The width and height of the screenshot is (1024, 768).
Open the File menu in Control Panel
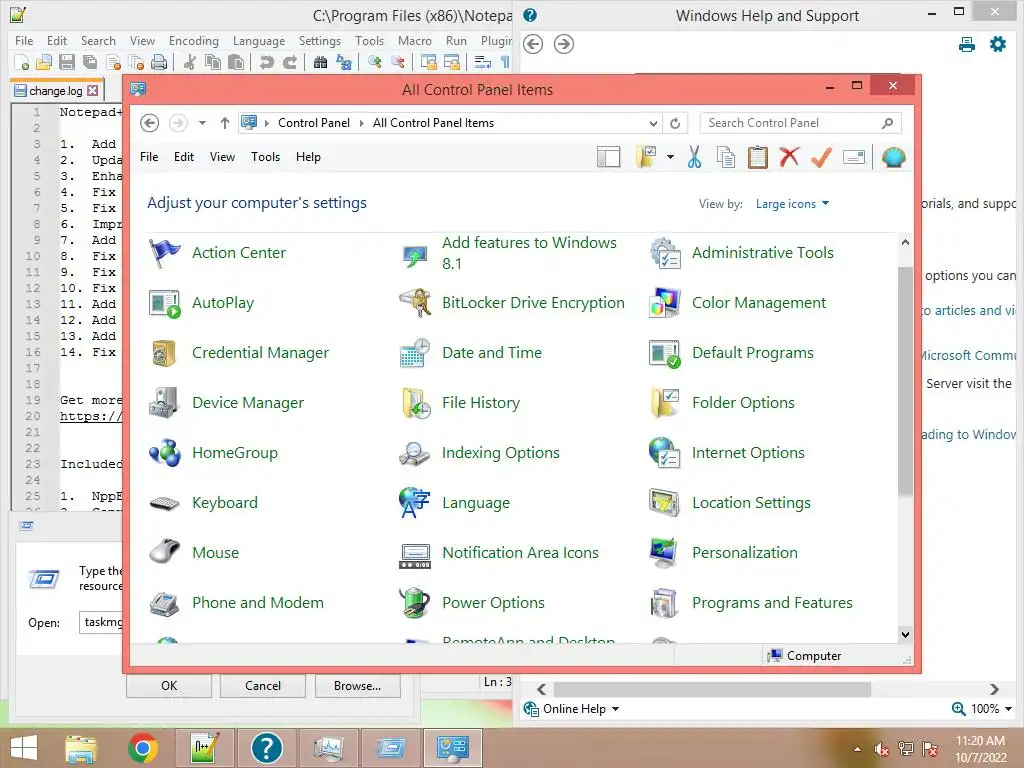tap(149, 157)
